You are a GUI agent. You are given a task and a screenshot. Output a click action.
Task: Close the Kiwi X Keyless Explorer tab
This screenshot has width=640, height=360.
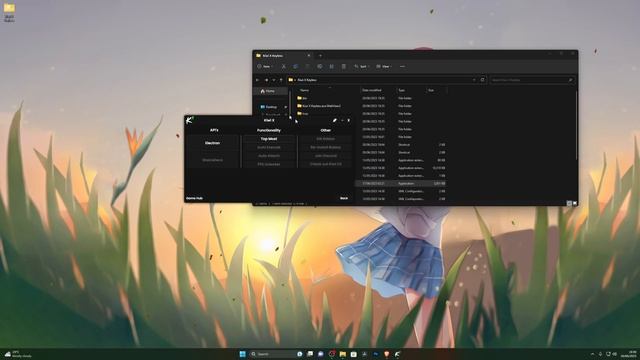309,56
